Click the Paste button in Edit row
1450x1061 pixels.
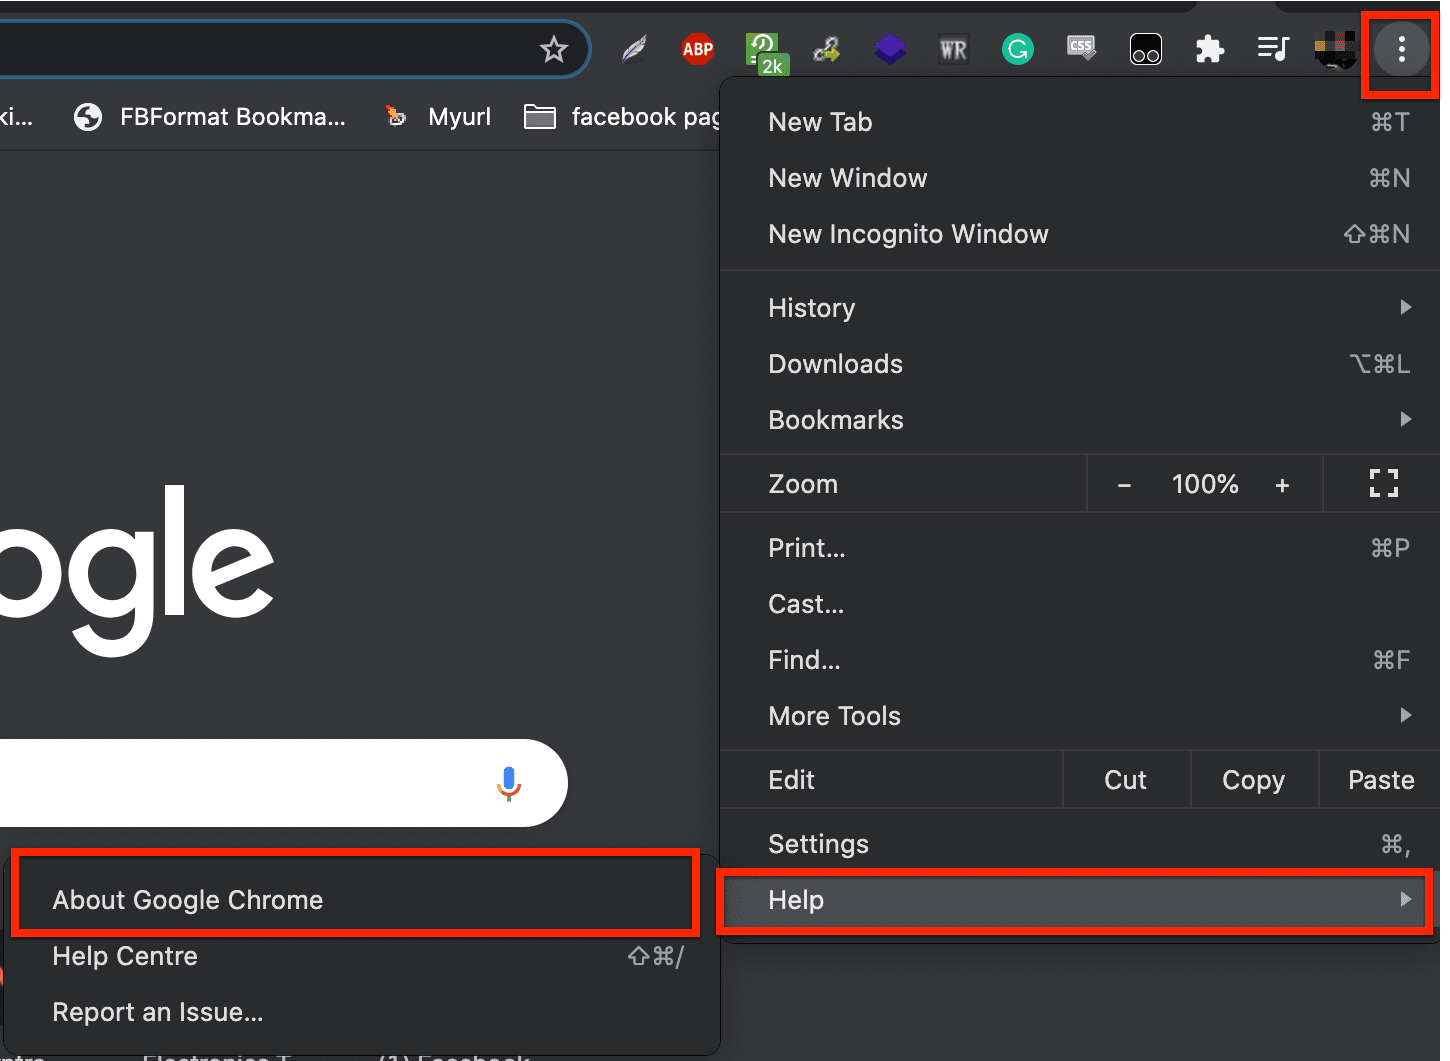click(x=1380, y=780)
